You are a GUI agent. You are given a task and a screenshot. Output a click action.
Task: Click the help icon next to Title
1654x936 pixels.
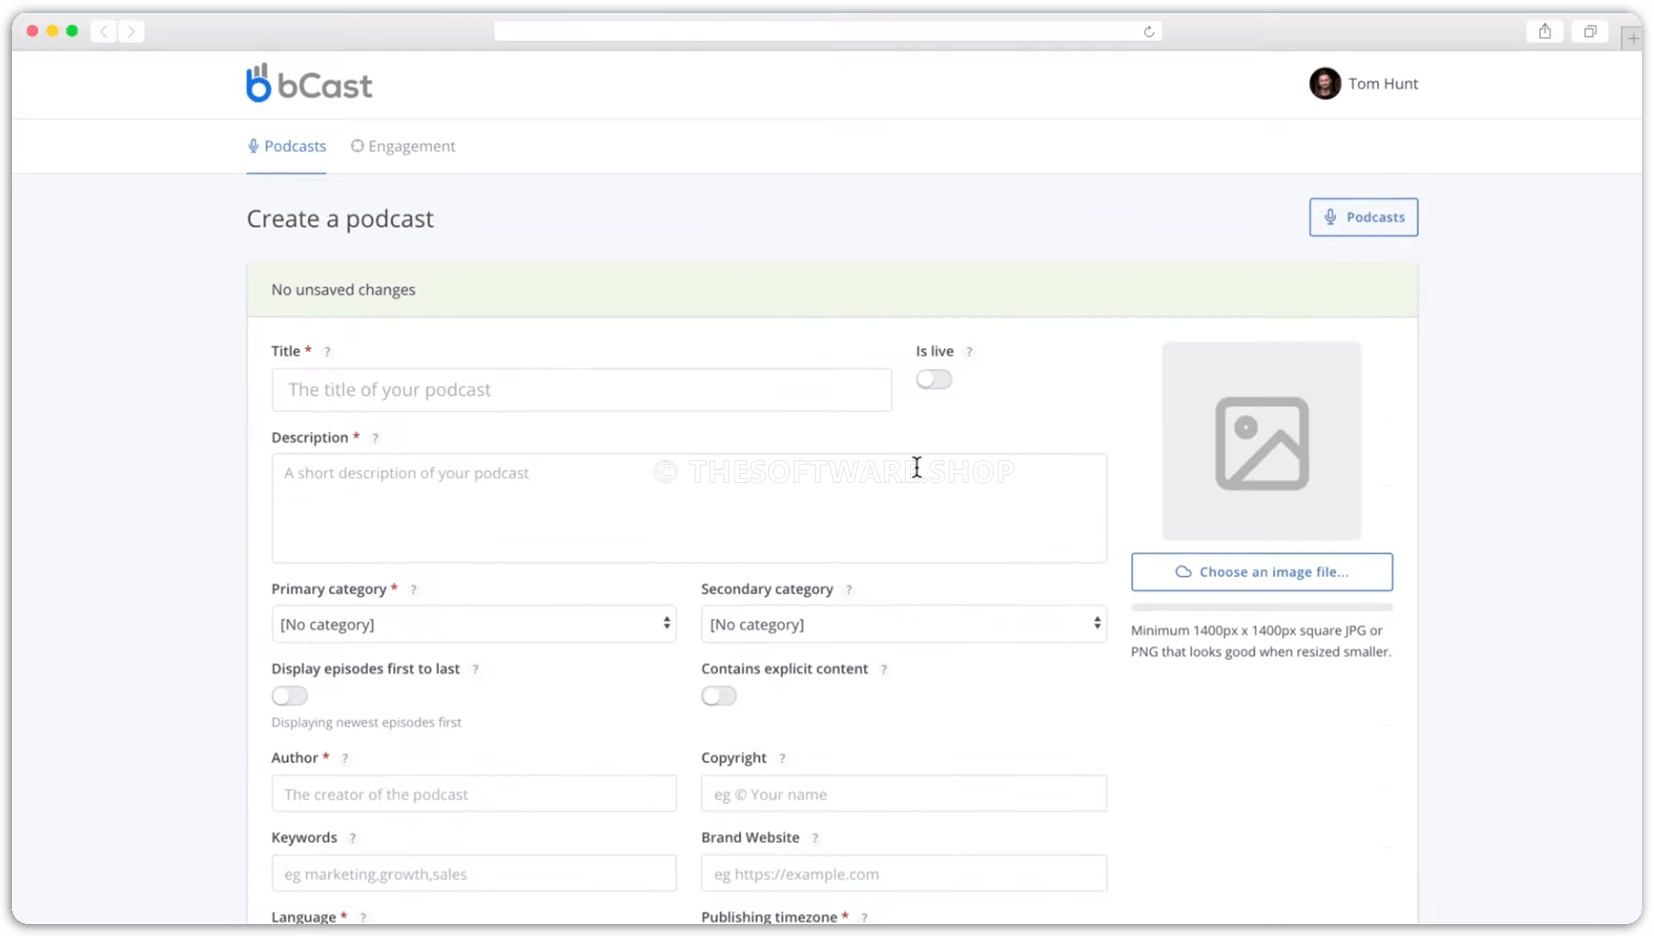327,352
